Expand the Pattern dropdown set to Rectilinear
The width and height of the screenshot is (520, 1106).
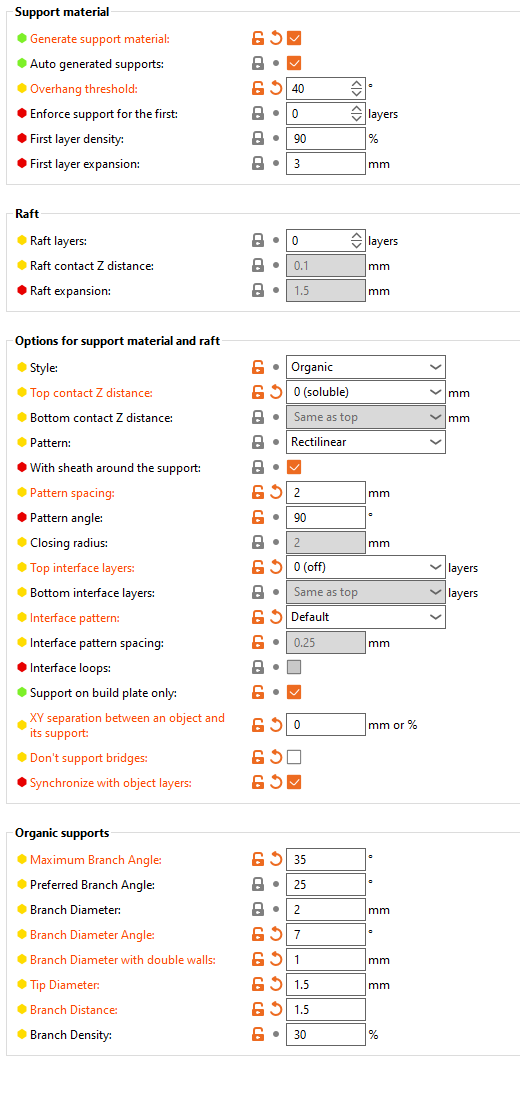tap(365, 442)
